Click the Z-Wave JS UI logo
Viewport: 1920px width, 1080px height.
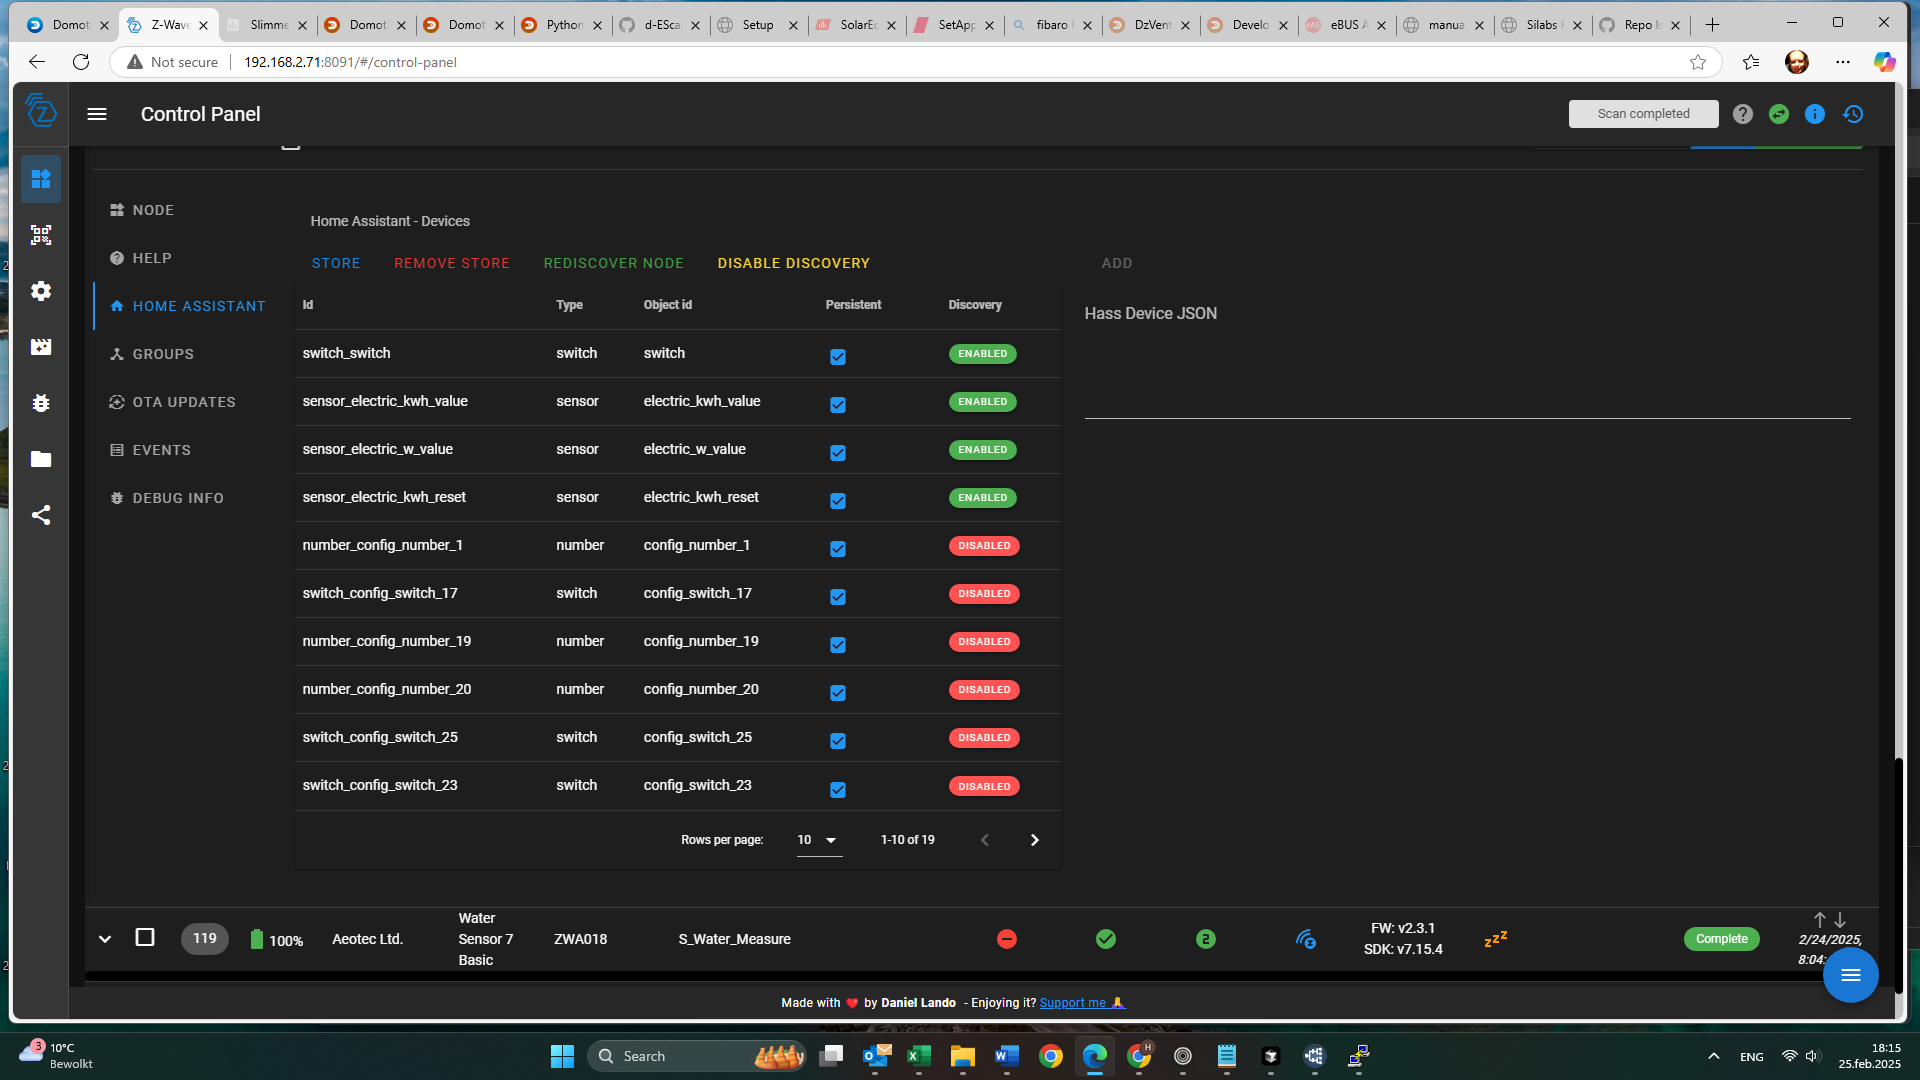[41, 111]
